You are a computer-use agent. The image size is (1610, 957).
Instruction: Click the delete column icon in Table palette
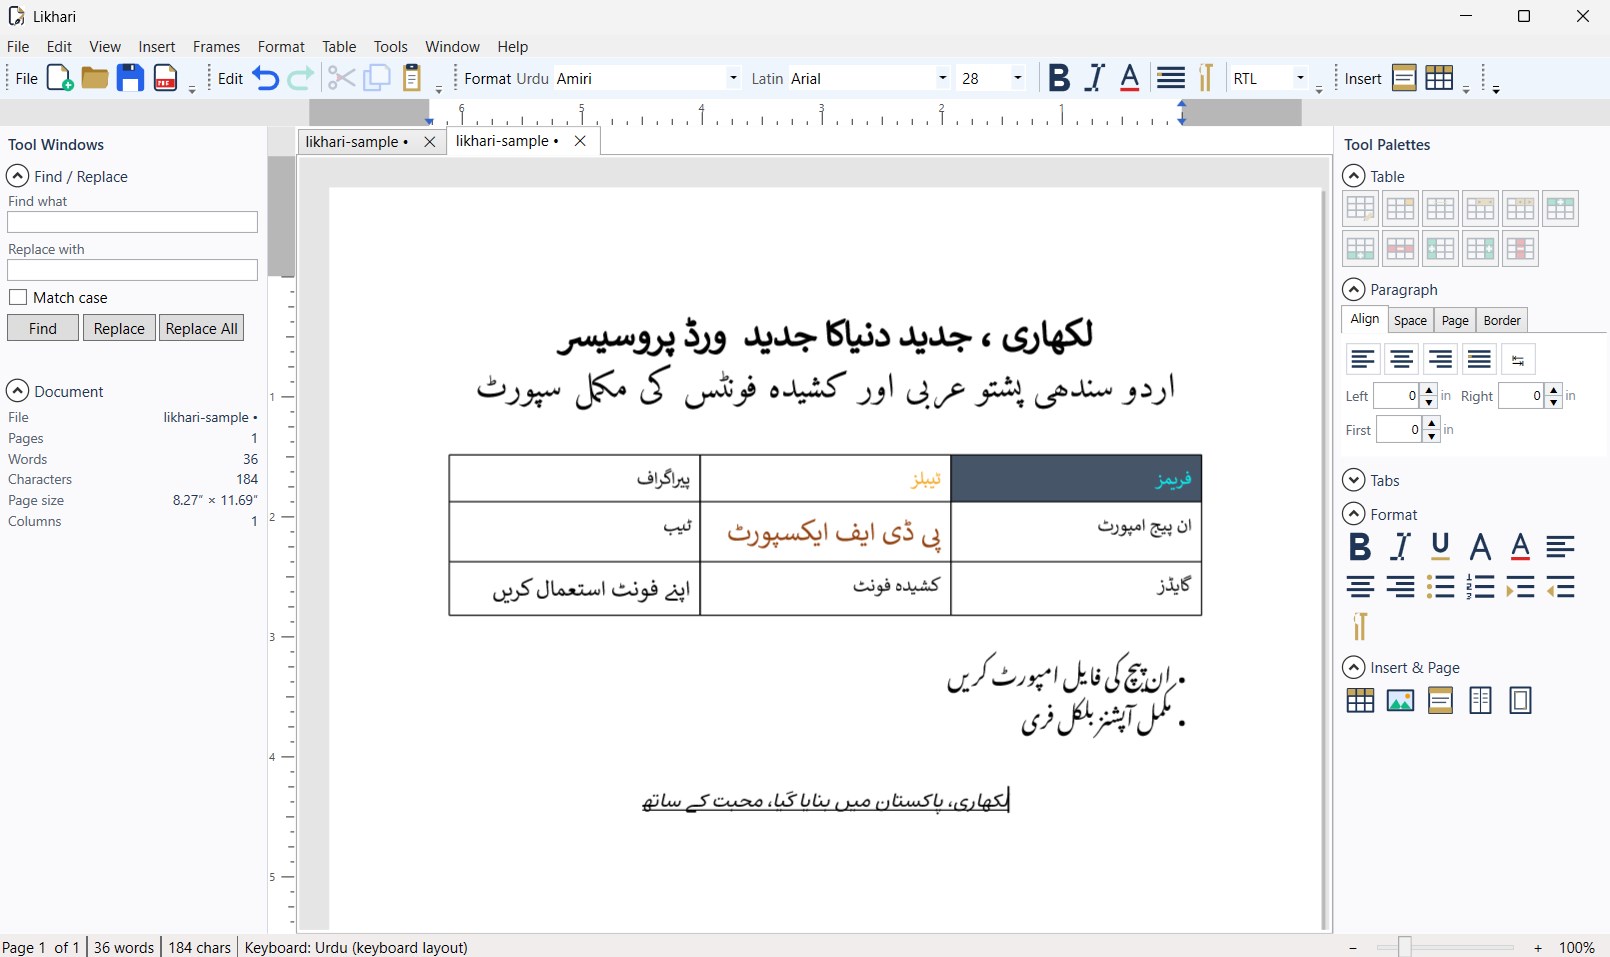(1520, 248)
